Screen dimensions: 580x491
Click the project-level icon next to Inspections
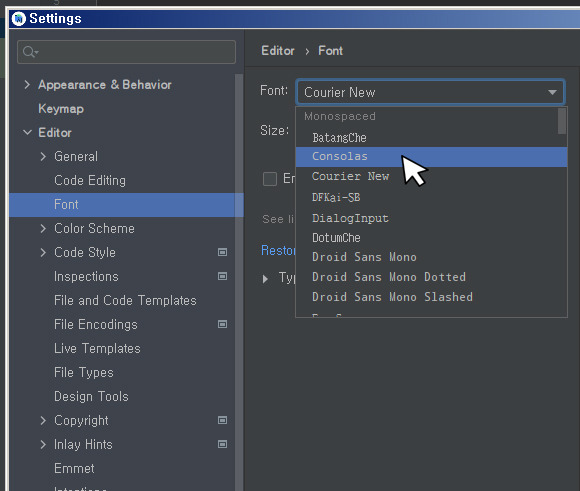pos(222,276)
